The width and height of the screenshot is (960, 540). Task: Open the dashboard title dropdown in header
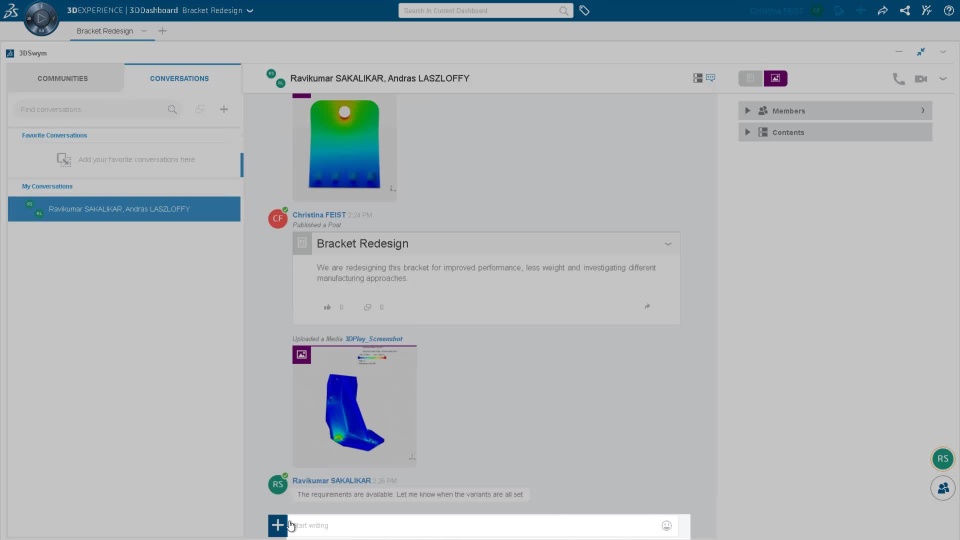coord(250,10)
